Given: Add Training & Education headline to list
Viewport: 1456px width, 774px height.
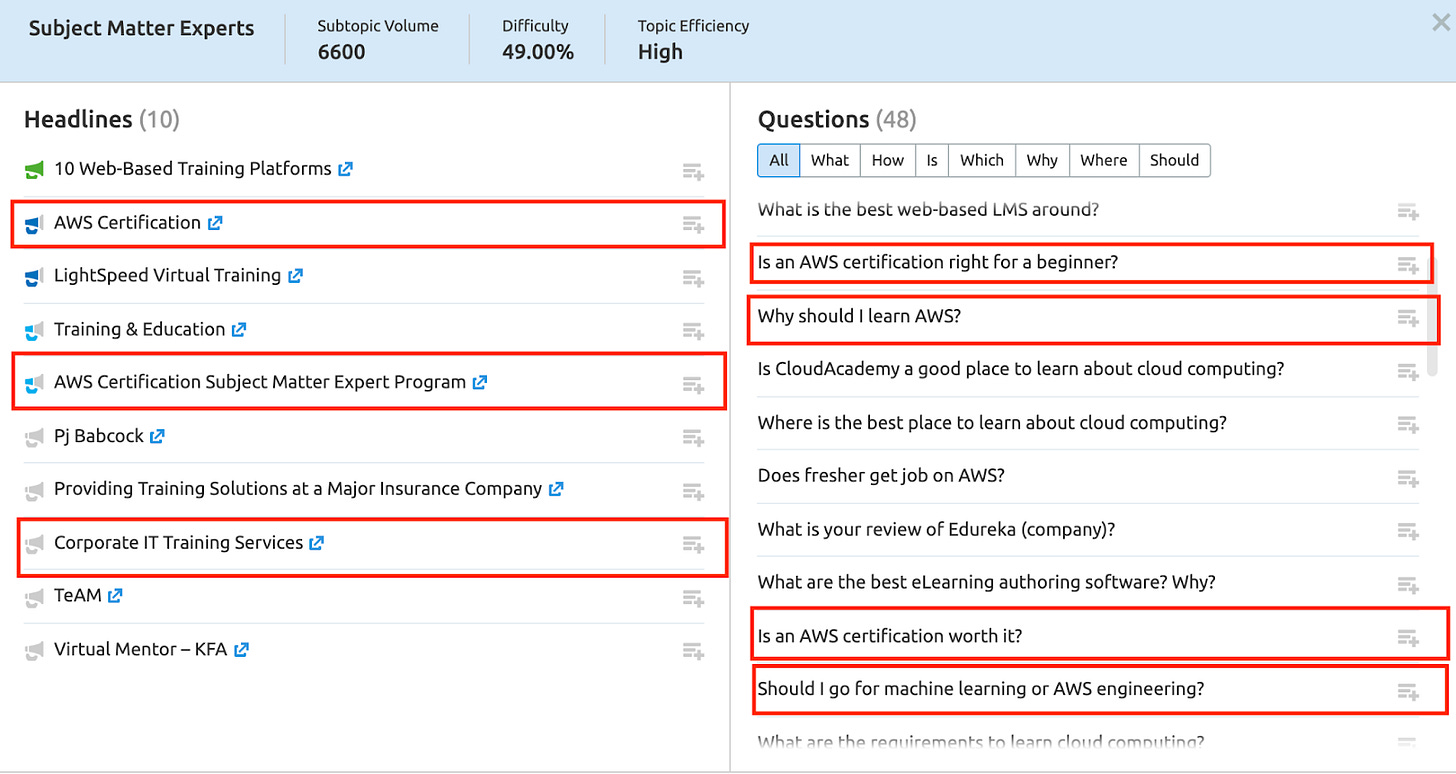Looking at the screenshot, I should [693, 331].
